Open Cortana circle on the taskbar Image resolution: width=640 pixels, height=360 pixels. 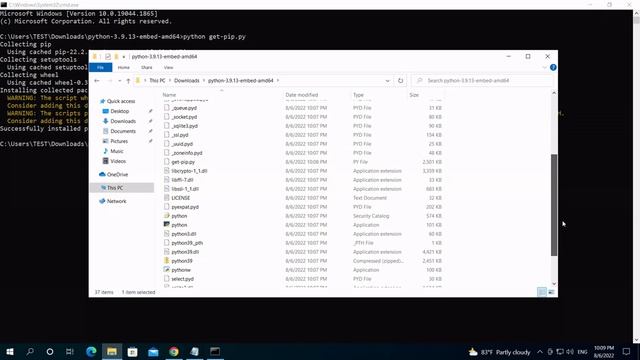point(50,351)
